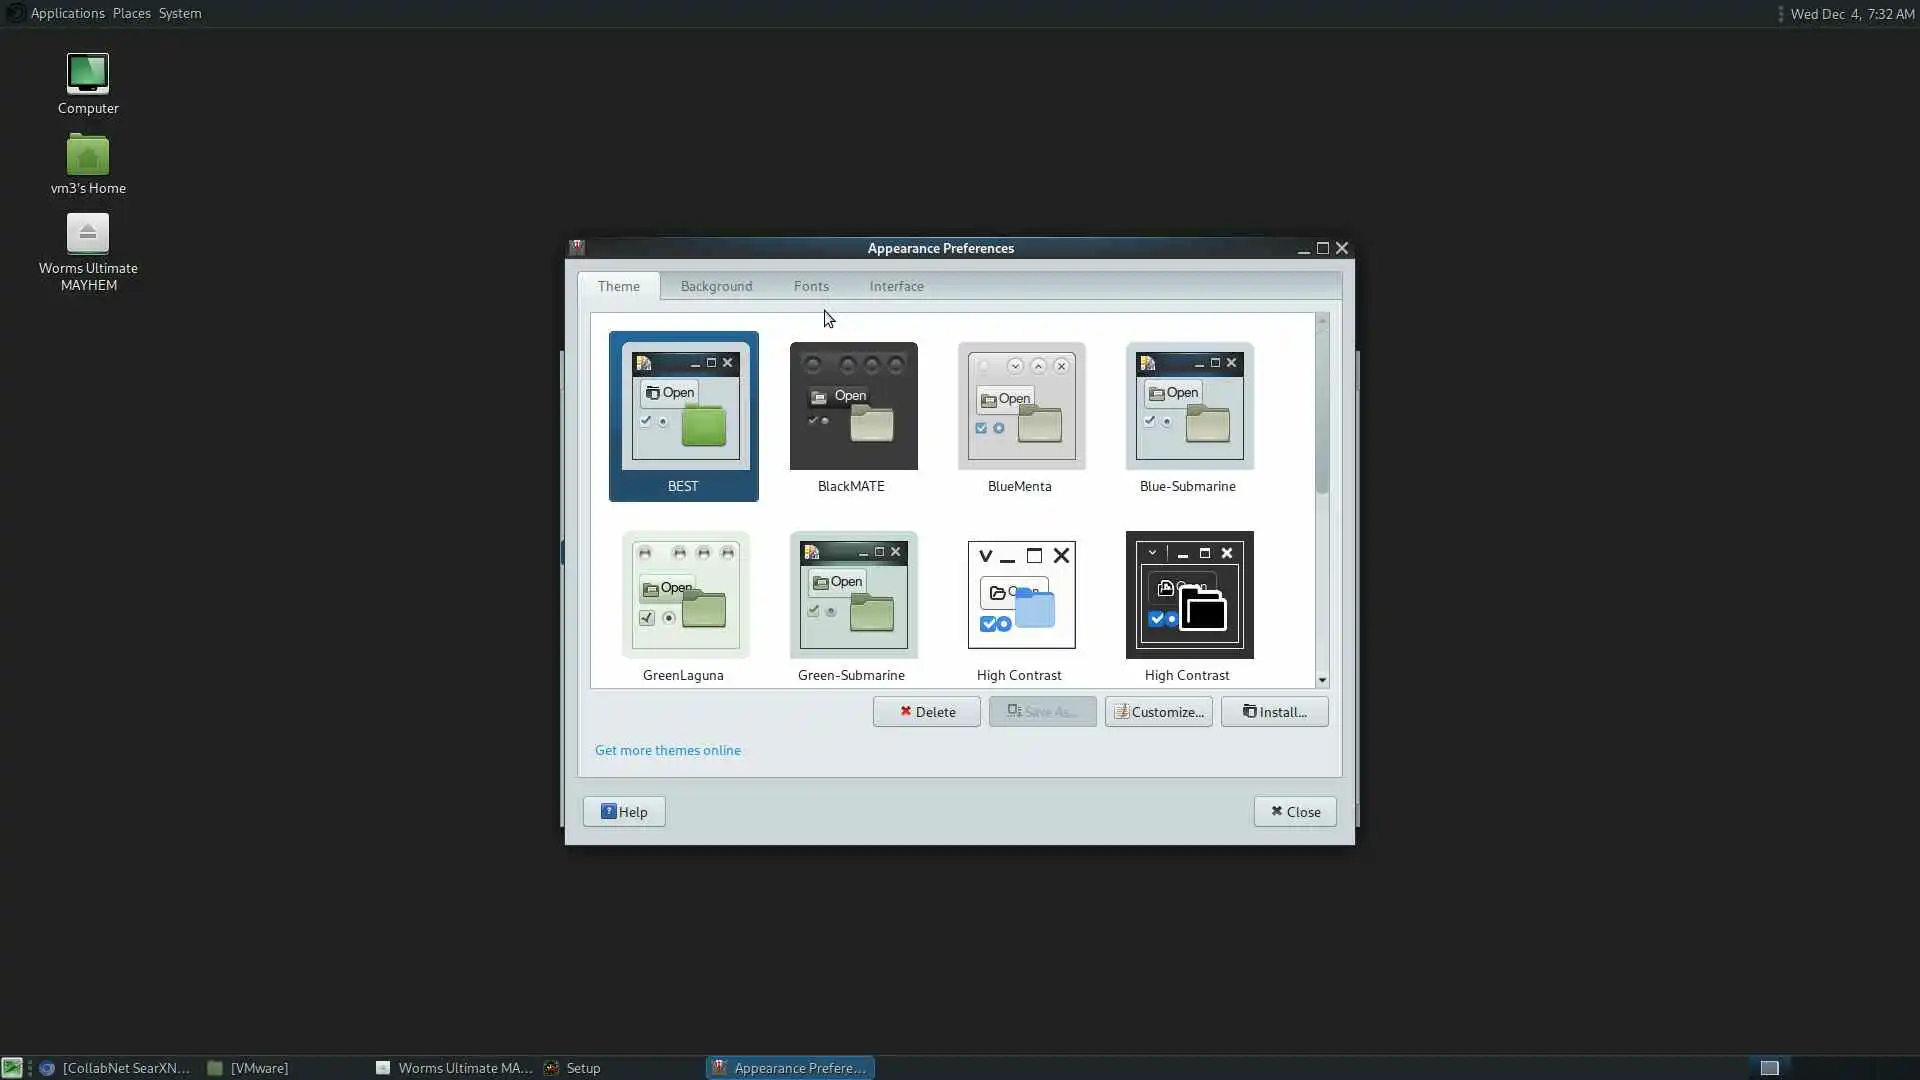1920x1080 pixels.
Task: Click the Install... button
Action: tap(1274, 712)
